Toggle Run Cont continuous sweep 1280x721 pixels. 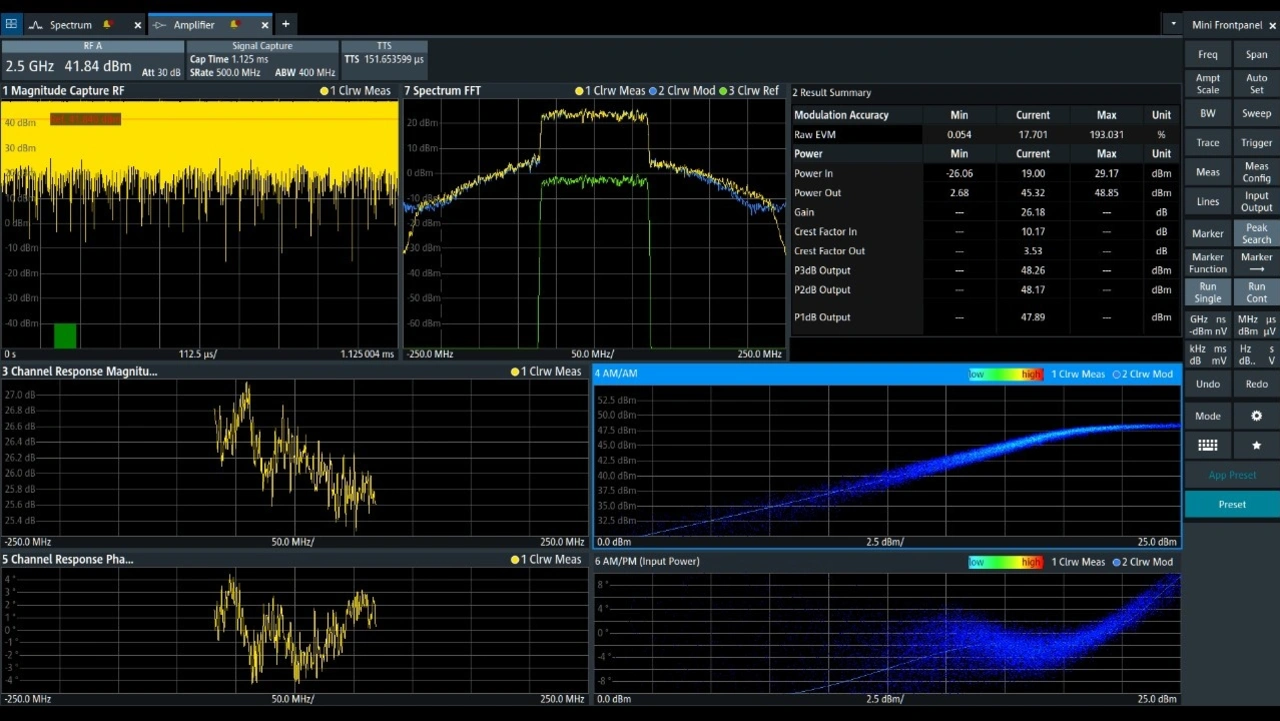[1256, 292]
